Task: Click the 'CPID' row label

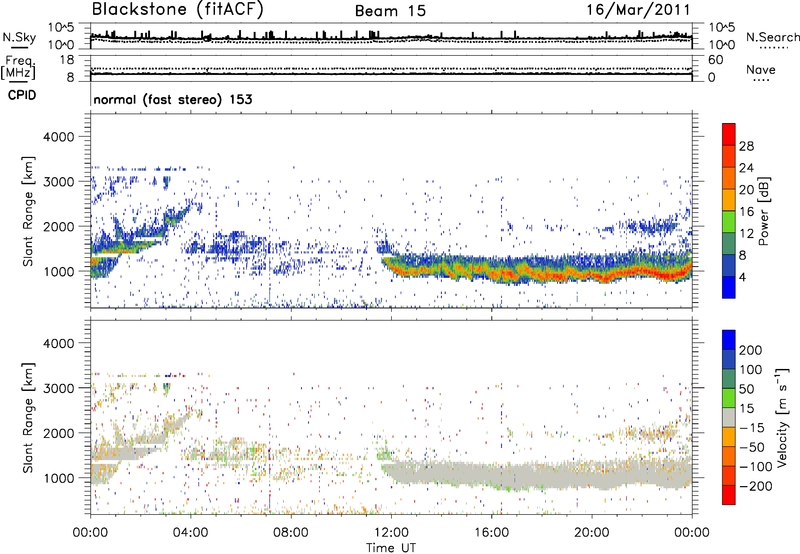Action: pos(22,95)
